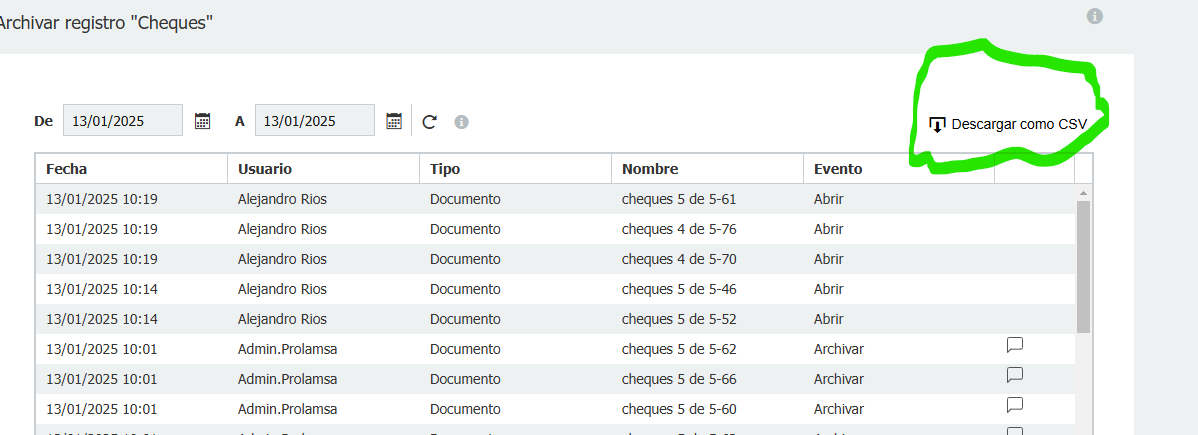This screenshot has width=1198, height=435.
Task: Open comment icon for cheques 5 de 5-62
Action: [x=1014, y=346]
